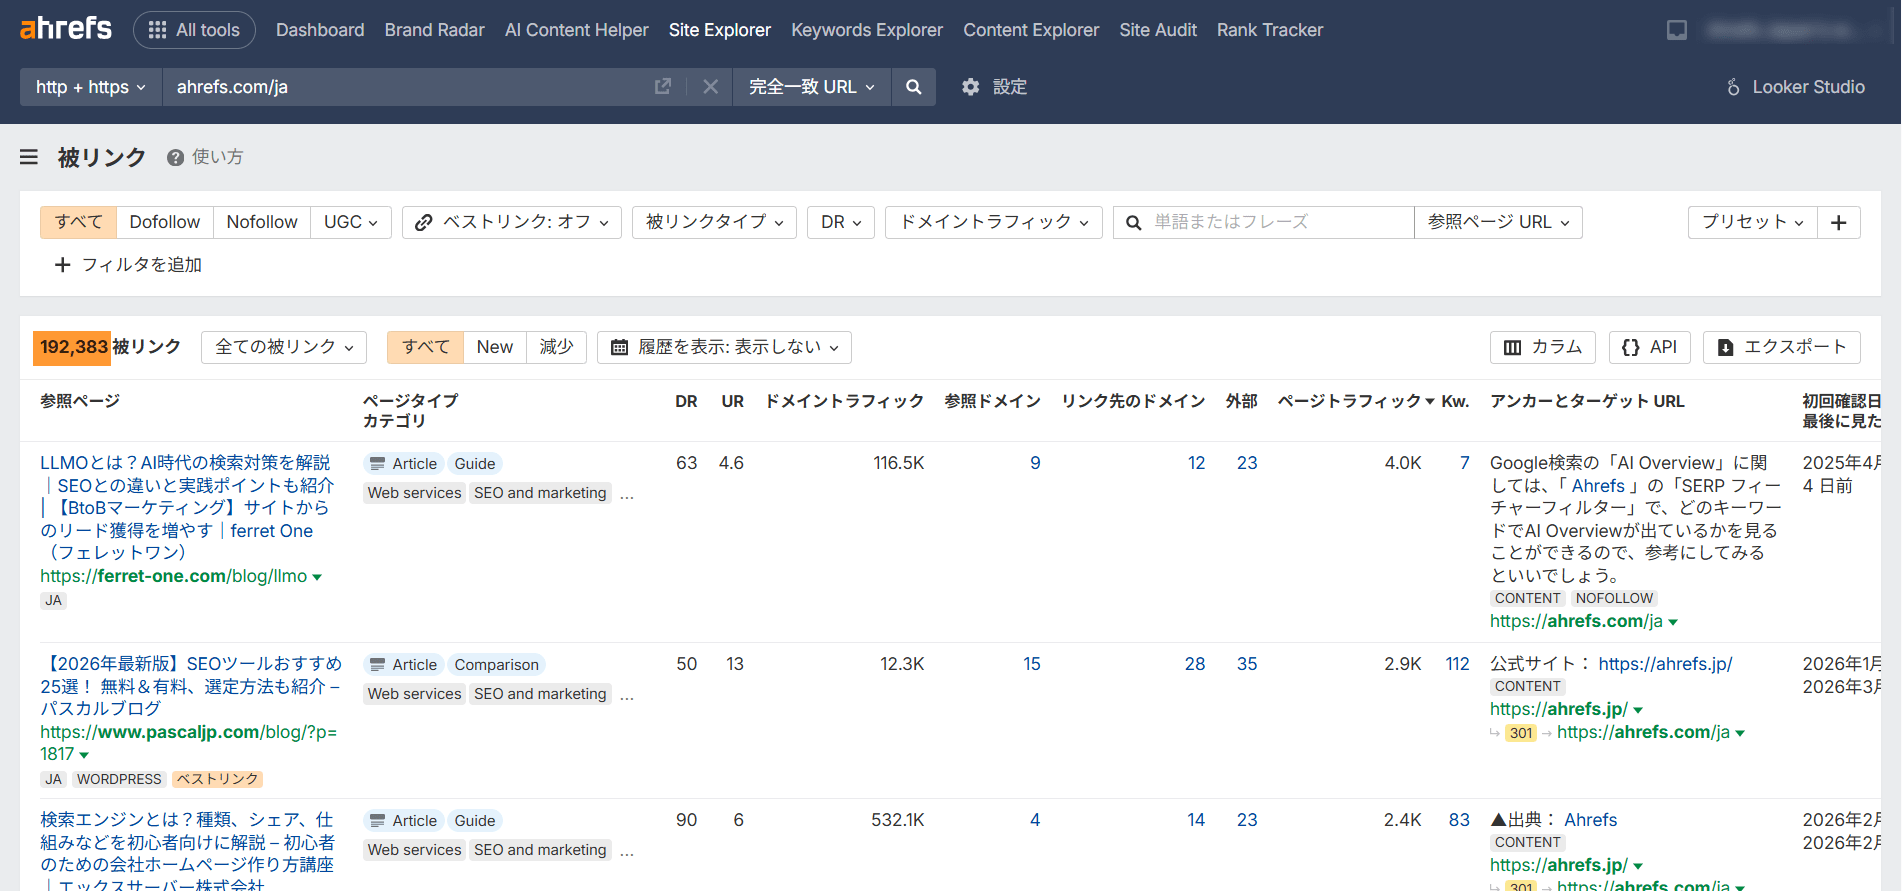Open the ferret-one.com/blog/llmo link
Screen dimensions: 1902x891
(173, 576)
